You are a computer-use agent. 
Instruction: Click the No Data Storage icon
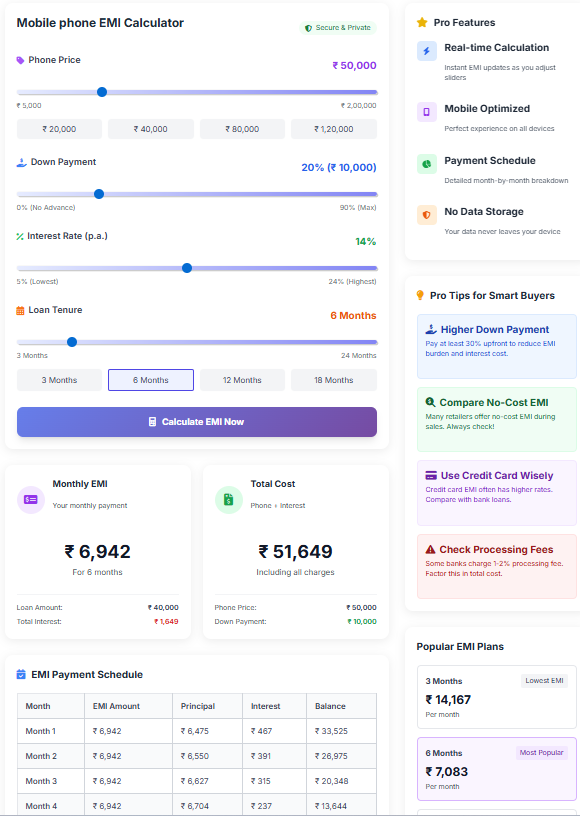click(426, 214)
